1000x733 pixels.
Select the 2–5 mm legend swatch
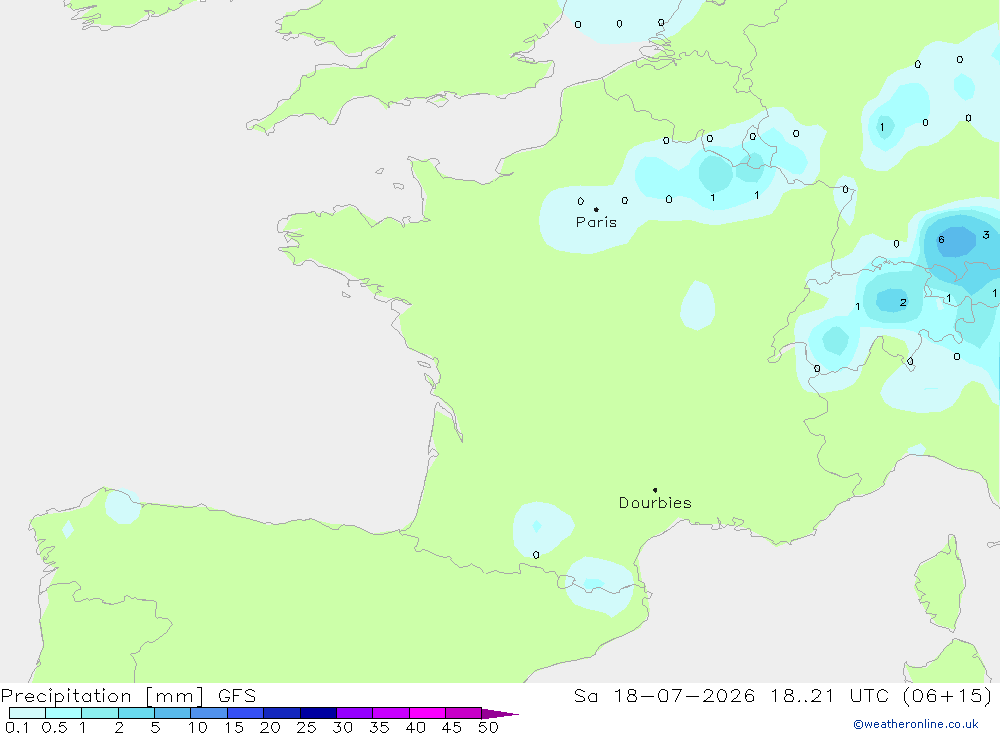click(136, 713)
